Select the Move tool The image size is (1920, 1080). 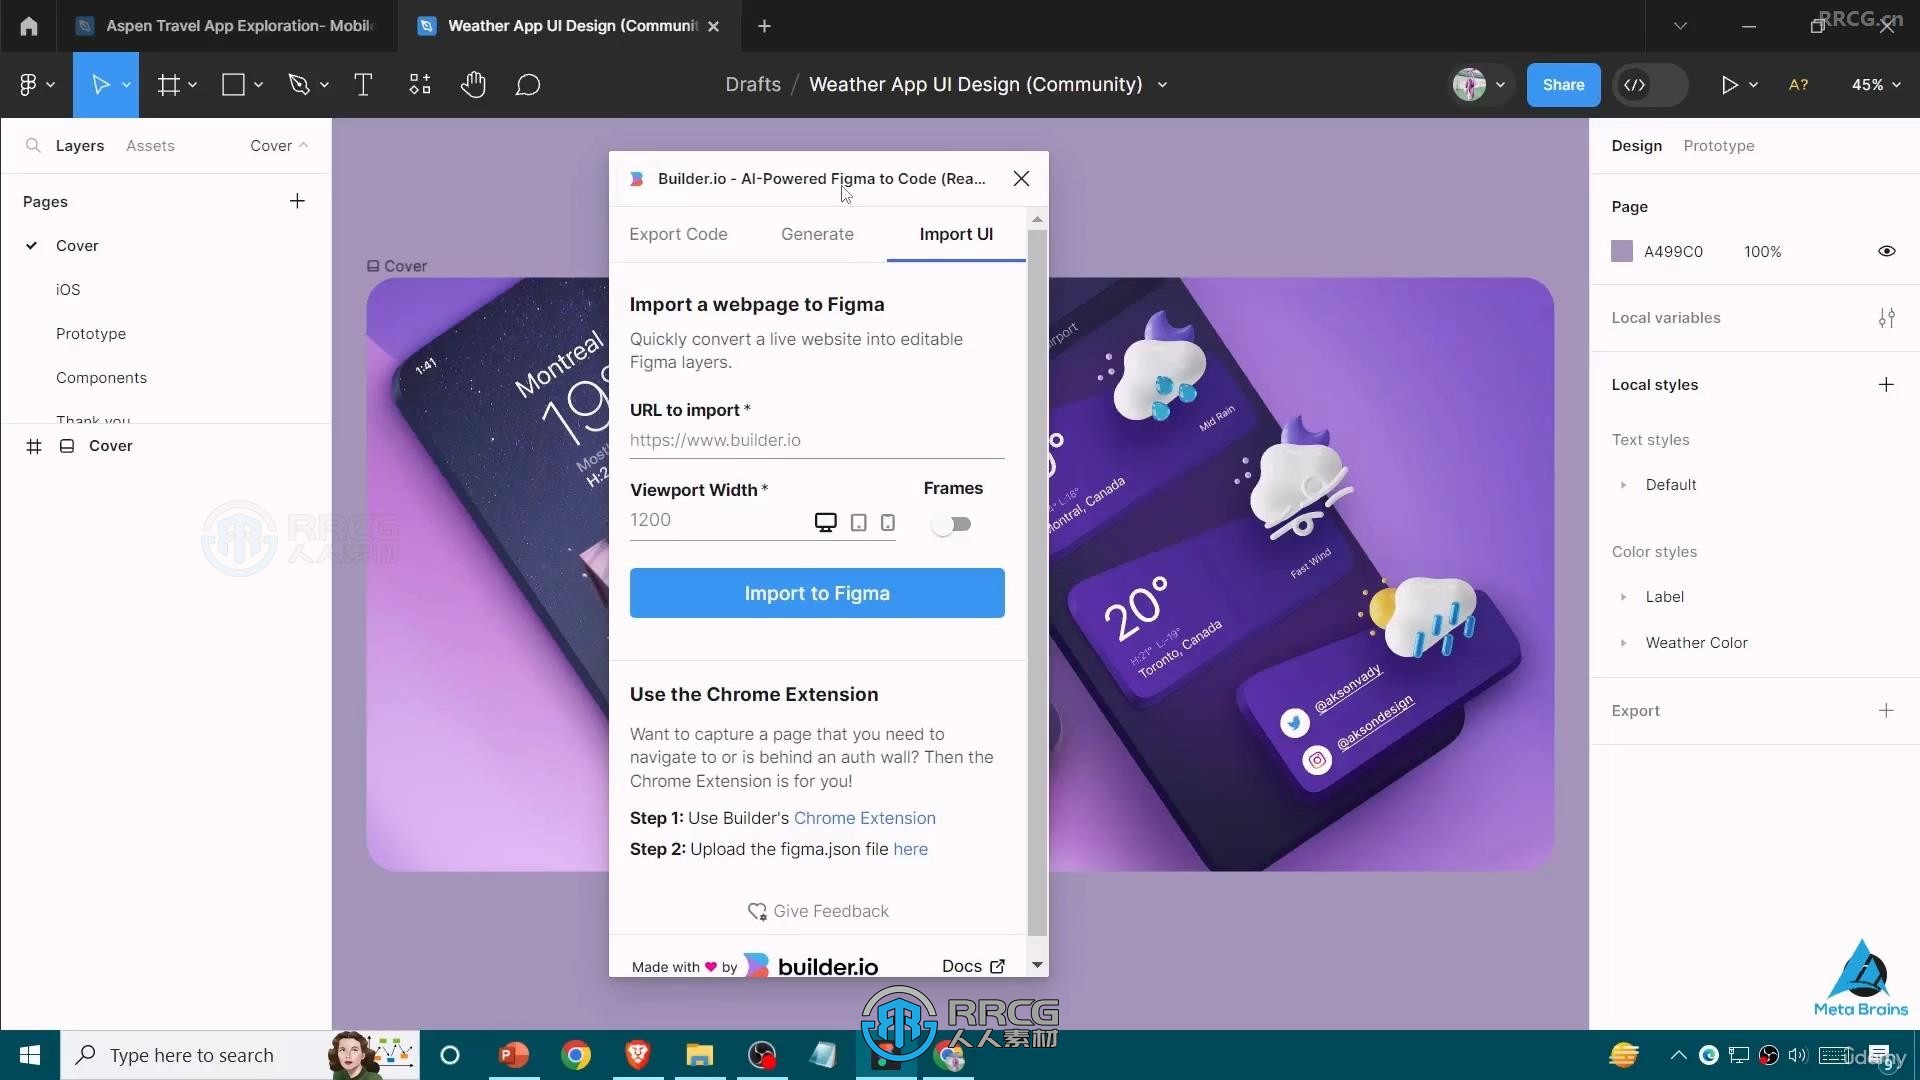[x=100, y=85]
